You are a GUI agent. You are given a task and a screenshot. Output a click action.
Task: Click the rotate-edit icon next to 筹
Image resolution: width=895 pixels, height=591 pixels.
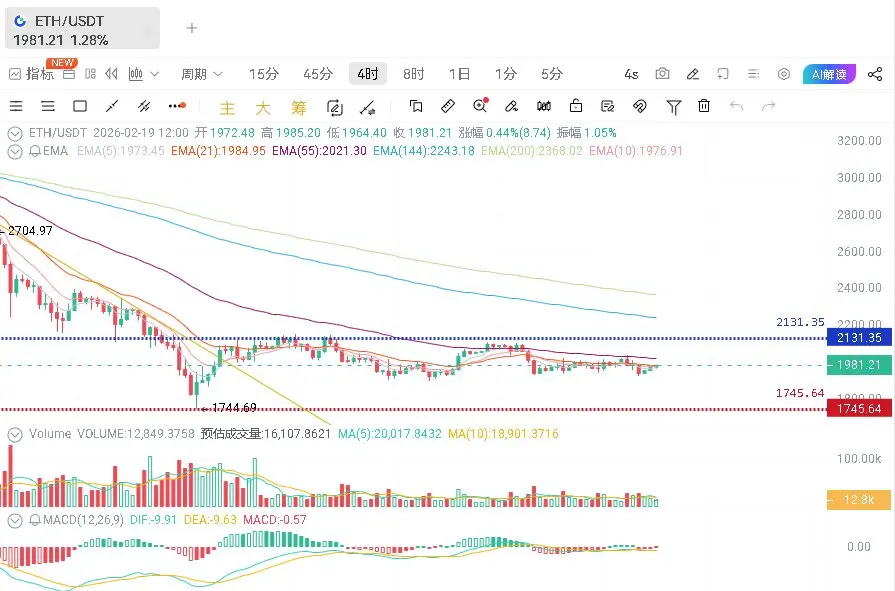pyautogui.click(x=334, y=107)
